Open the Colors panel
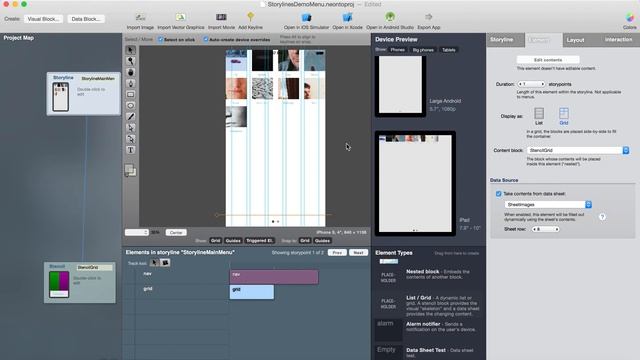Viewport: 640px width, 360px height. coord(630,21)
